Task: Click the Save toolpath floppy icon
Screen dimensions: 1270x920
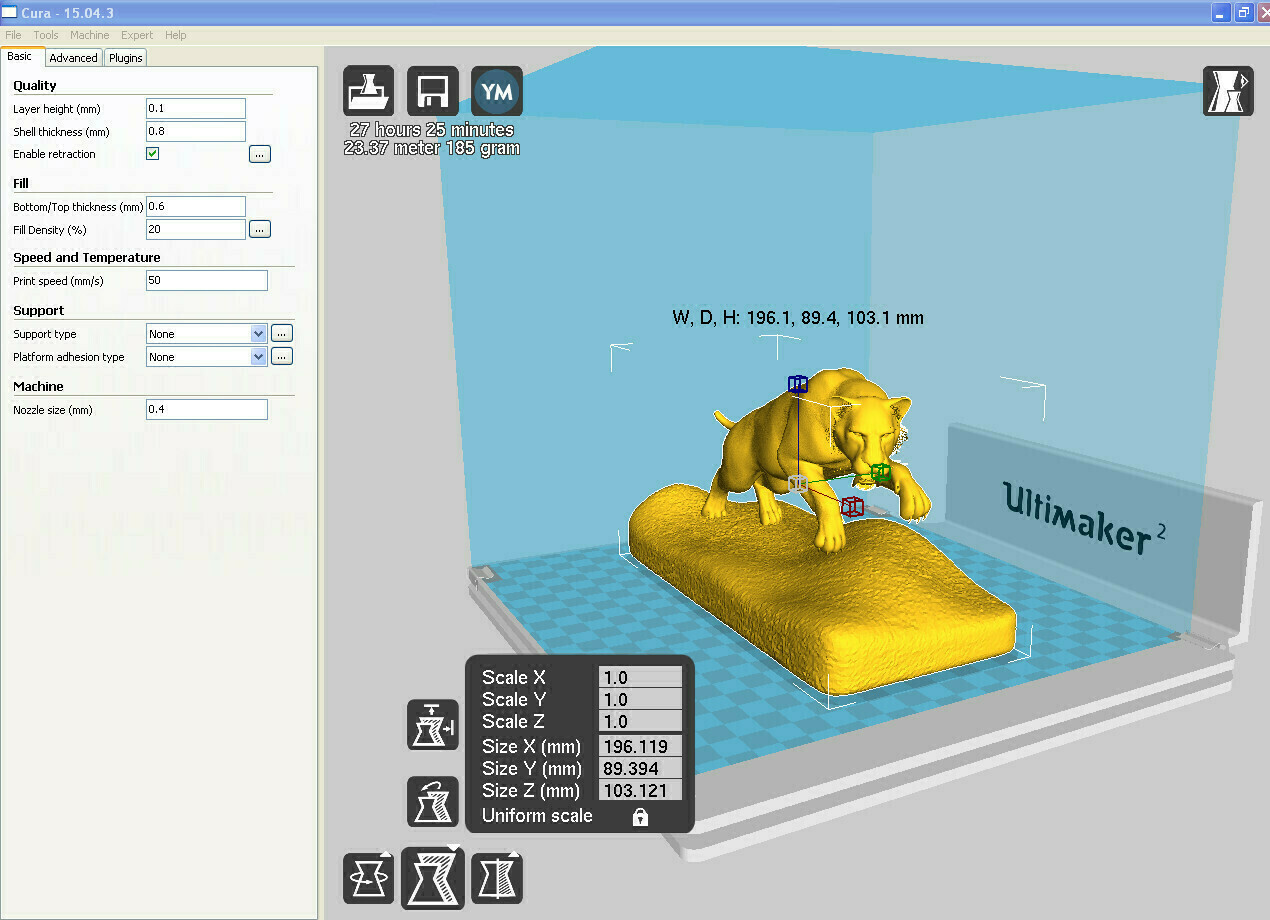Action: (433, 92)
